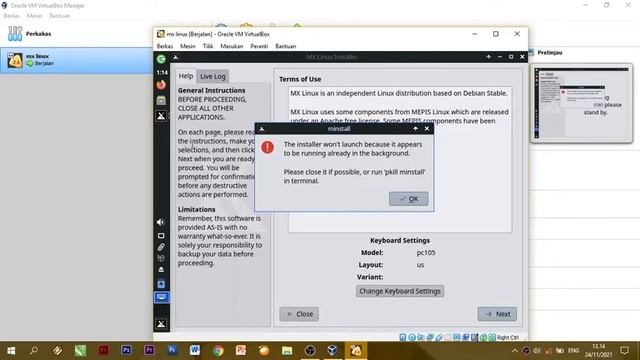Click the pc105 keyboard model value
The height and width of the screenshot is (360, 640).
[426, 253]
